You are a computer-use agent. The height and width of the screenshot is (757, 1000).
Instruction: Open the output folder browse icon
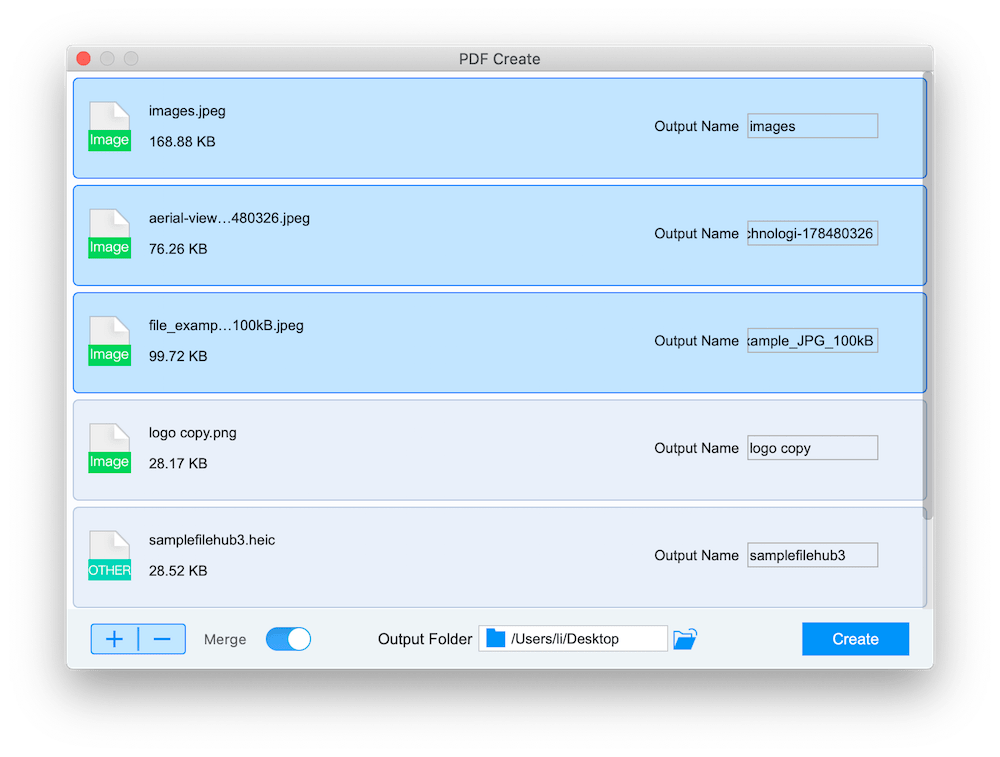click(685, 639)
